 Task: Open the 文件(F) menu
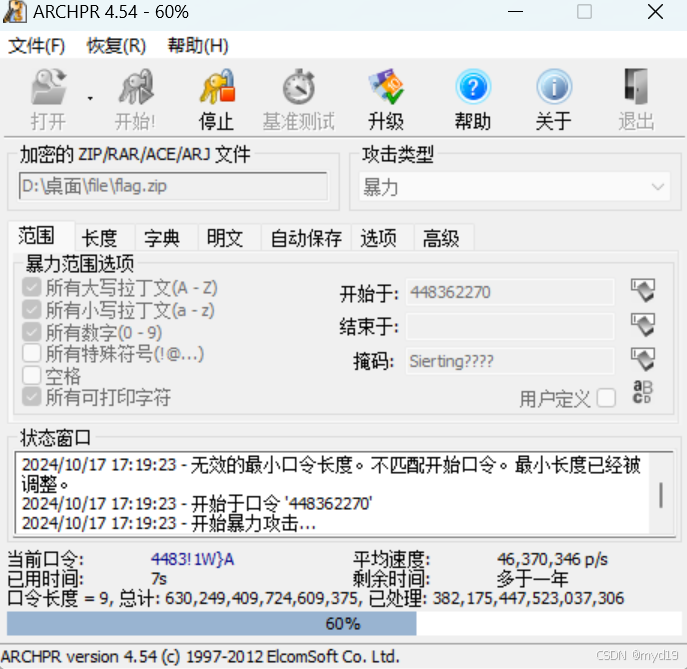coord(37,46)
